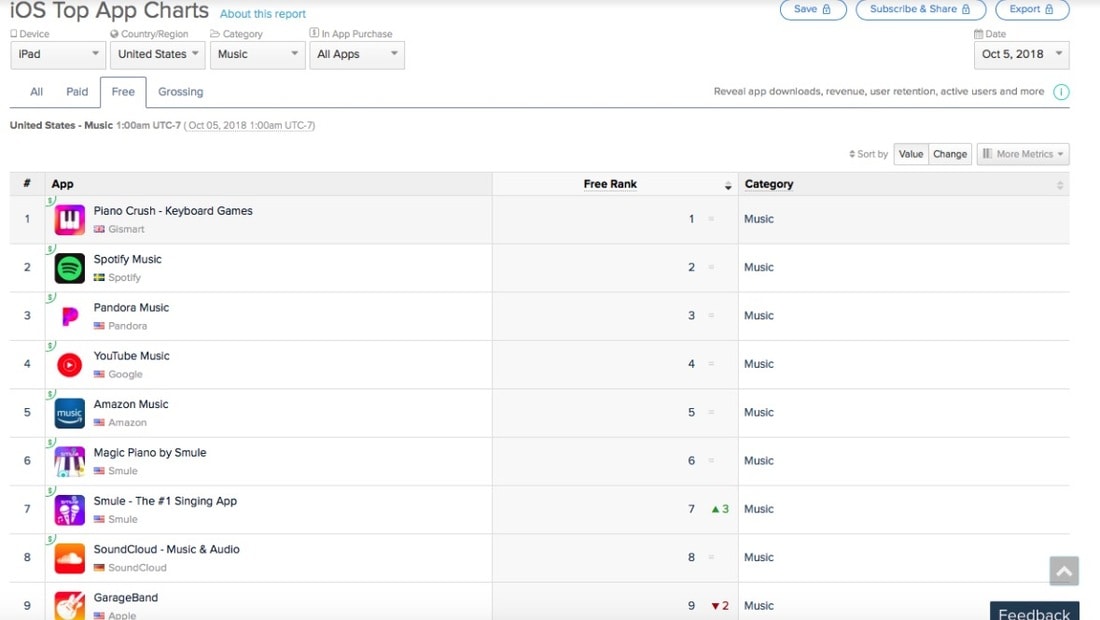
Task: Open the GarageBand app link
Action: tap(126, 598)
